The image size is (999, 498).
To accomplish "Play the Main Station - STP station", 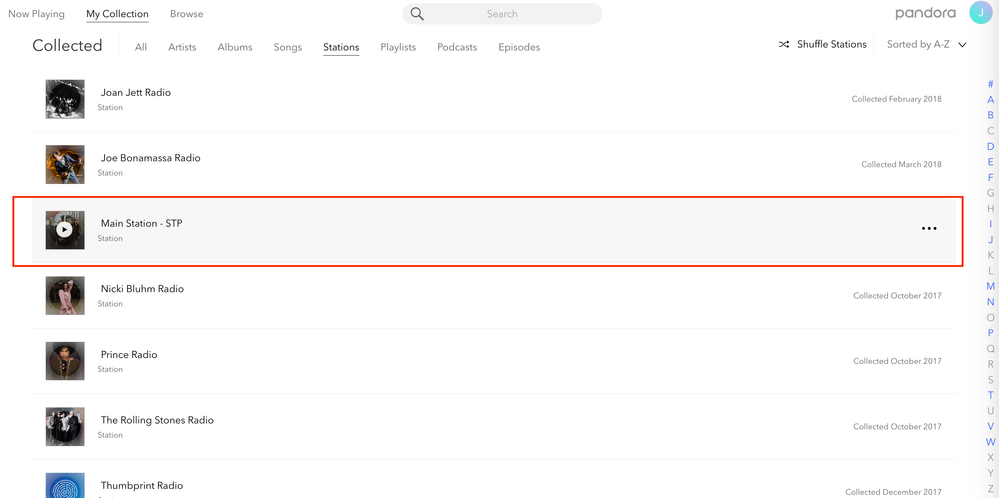I will click(x=65, y=230).
